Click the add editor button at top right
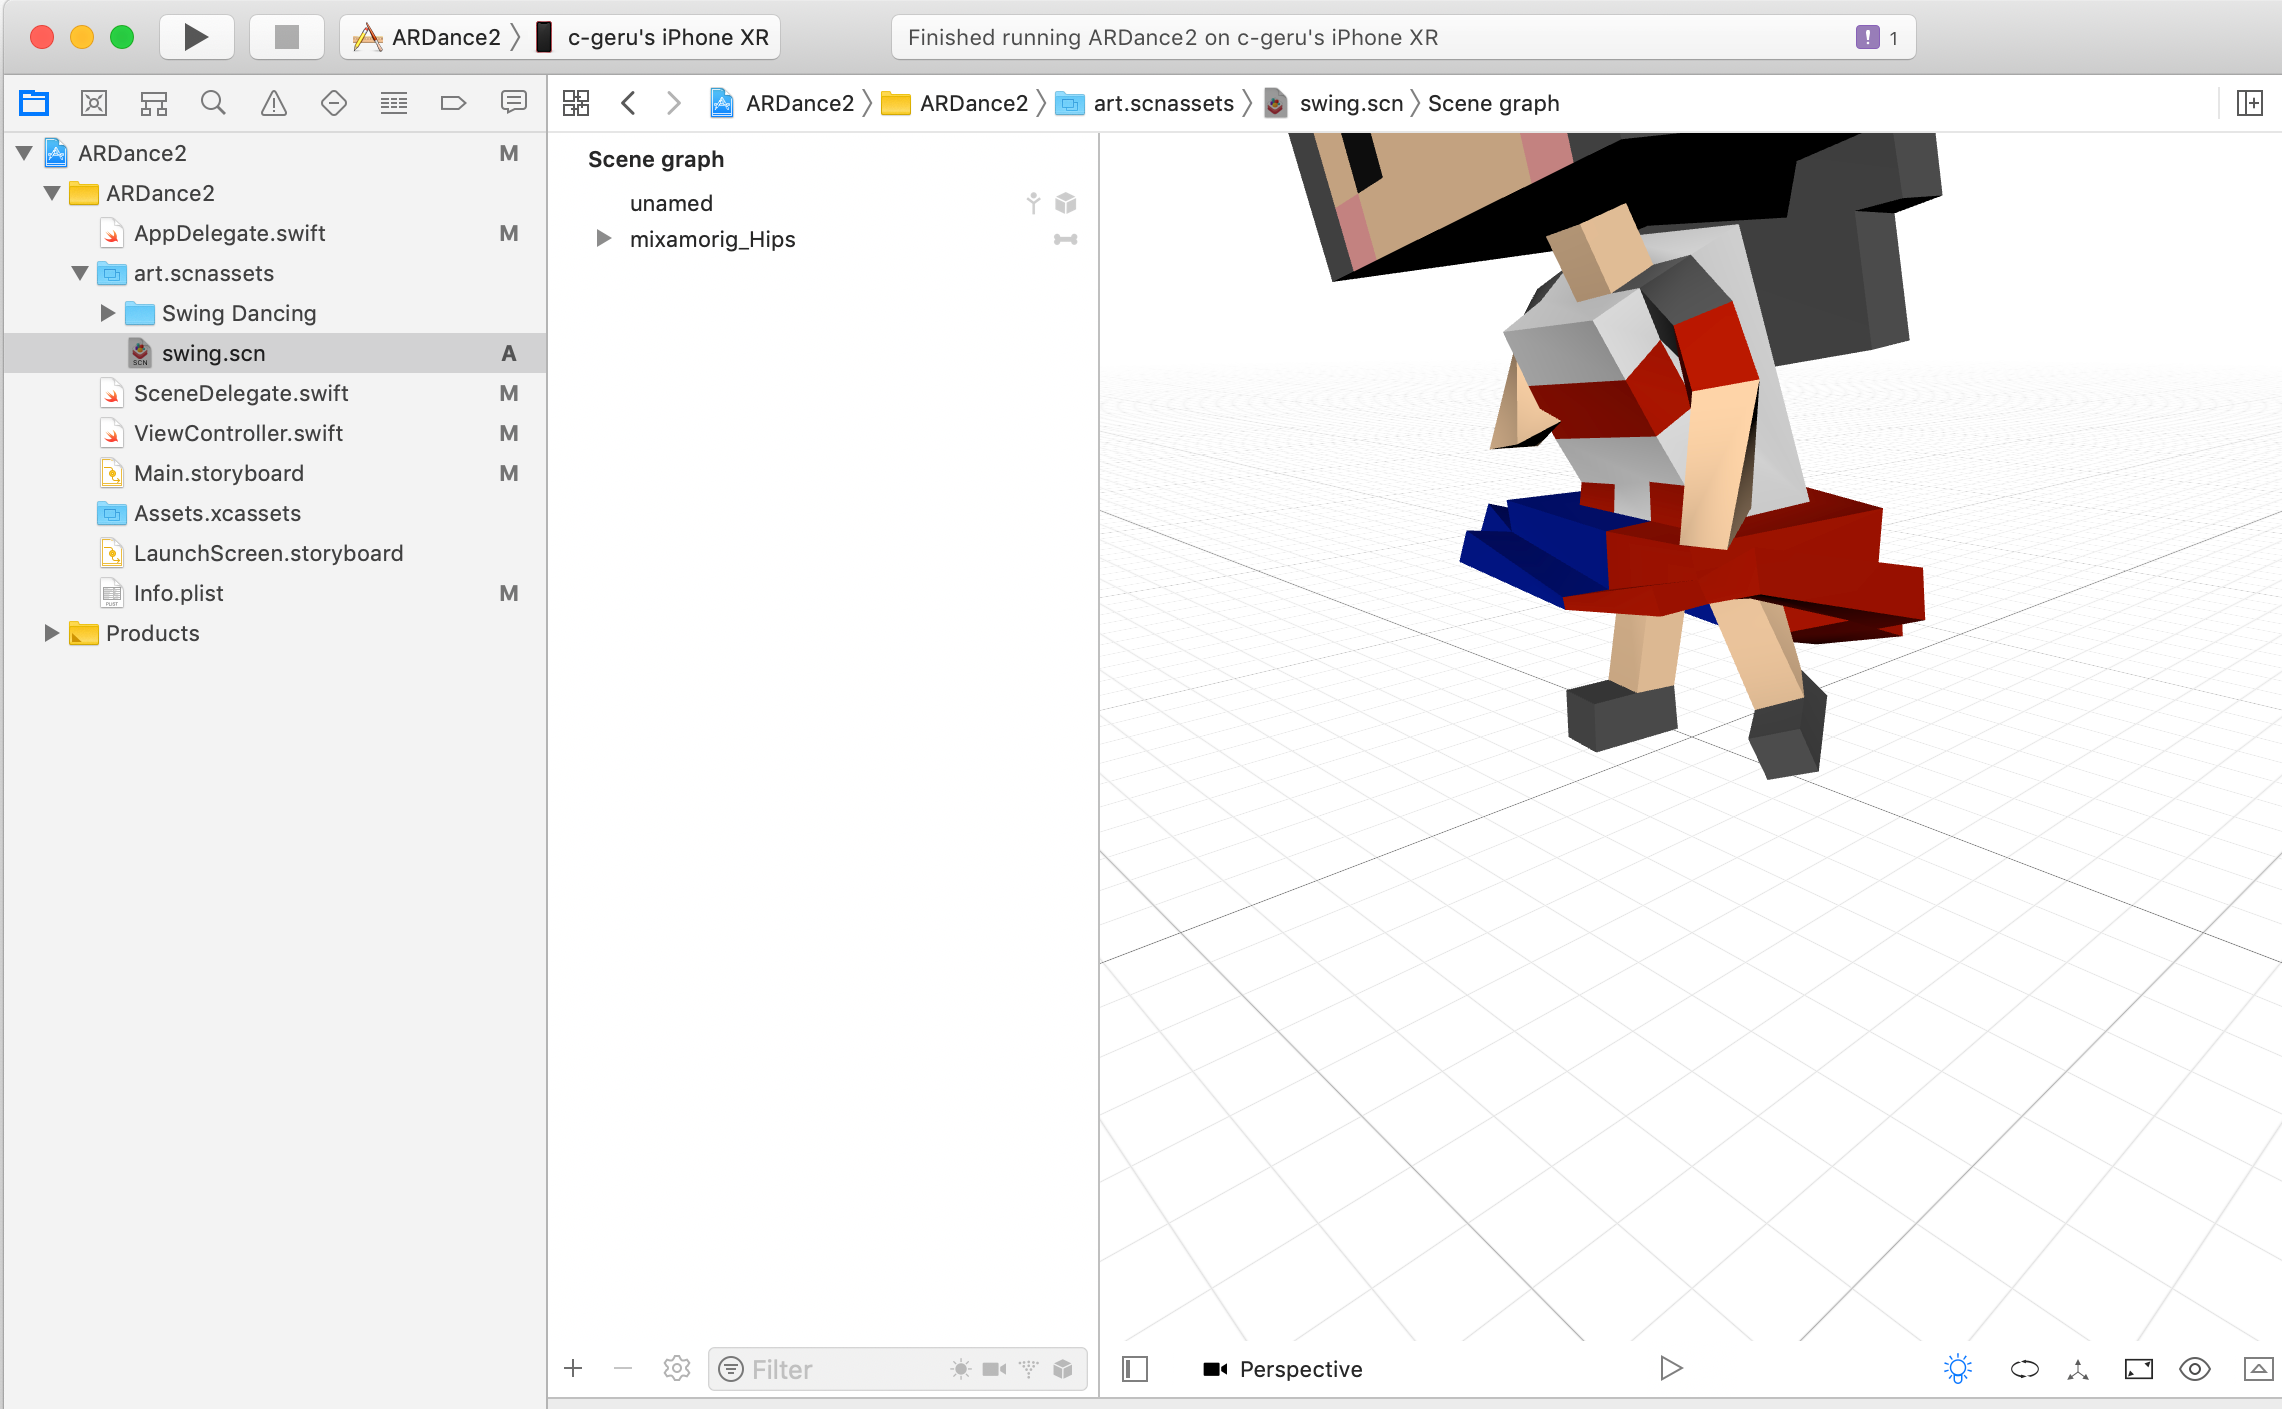Screen dimensions: 2282x1409 (2249, 103)
